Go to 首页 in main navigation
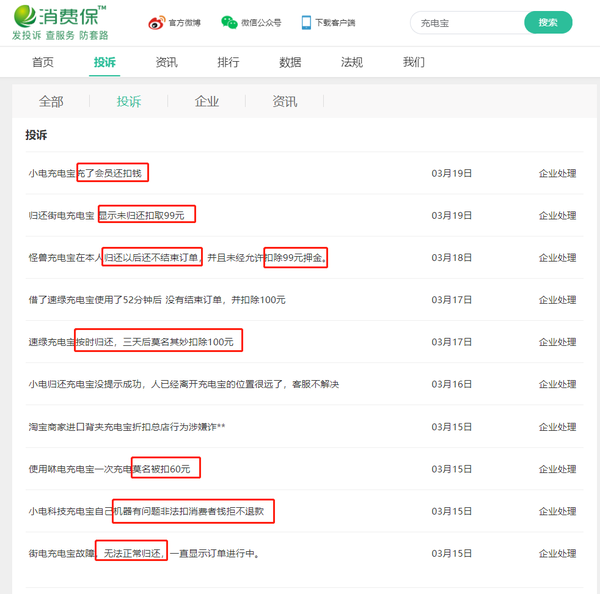The width and height of the screenshot is (600, 594). point(43,62)
